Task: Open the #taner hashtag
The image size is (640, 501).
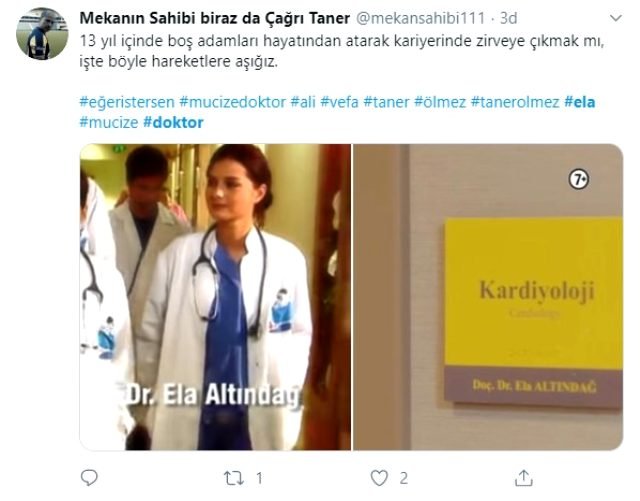Action: pos(386,102)
